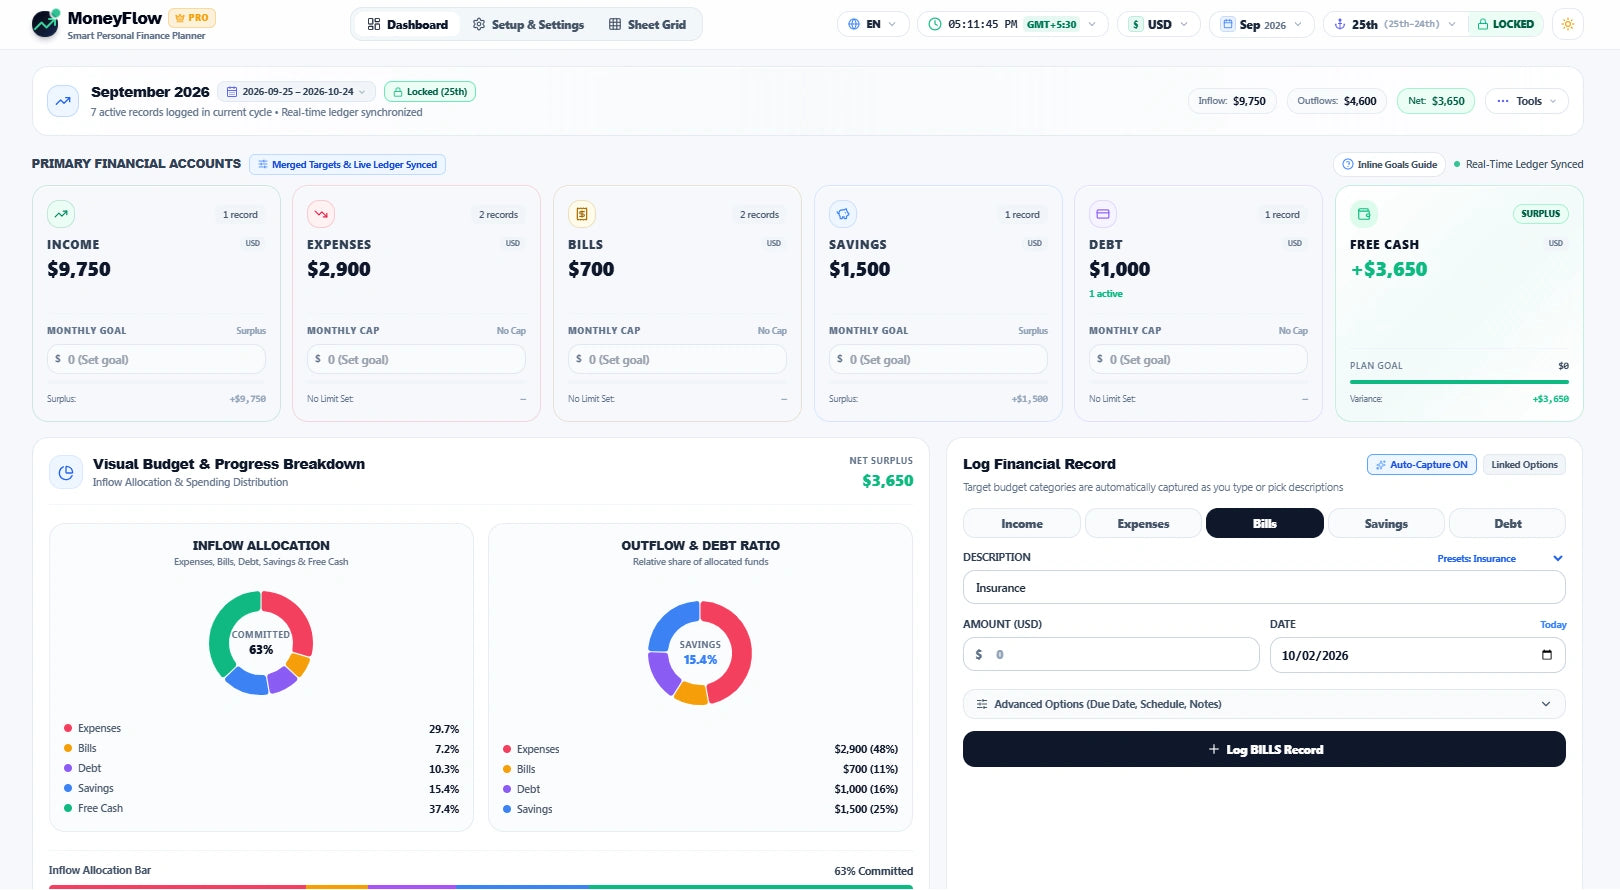
Task: Toggle the sun theme icon
Action: pos(1567,24)
